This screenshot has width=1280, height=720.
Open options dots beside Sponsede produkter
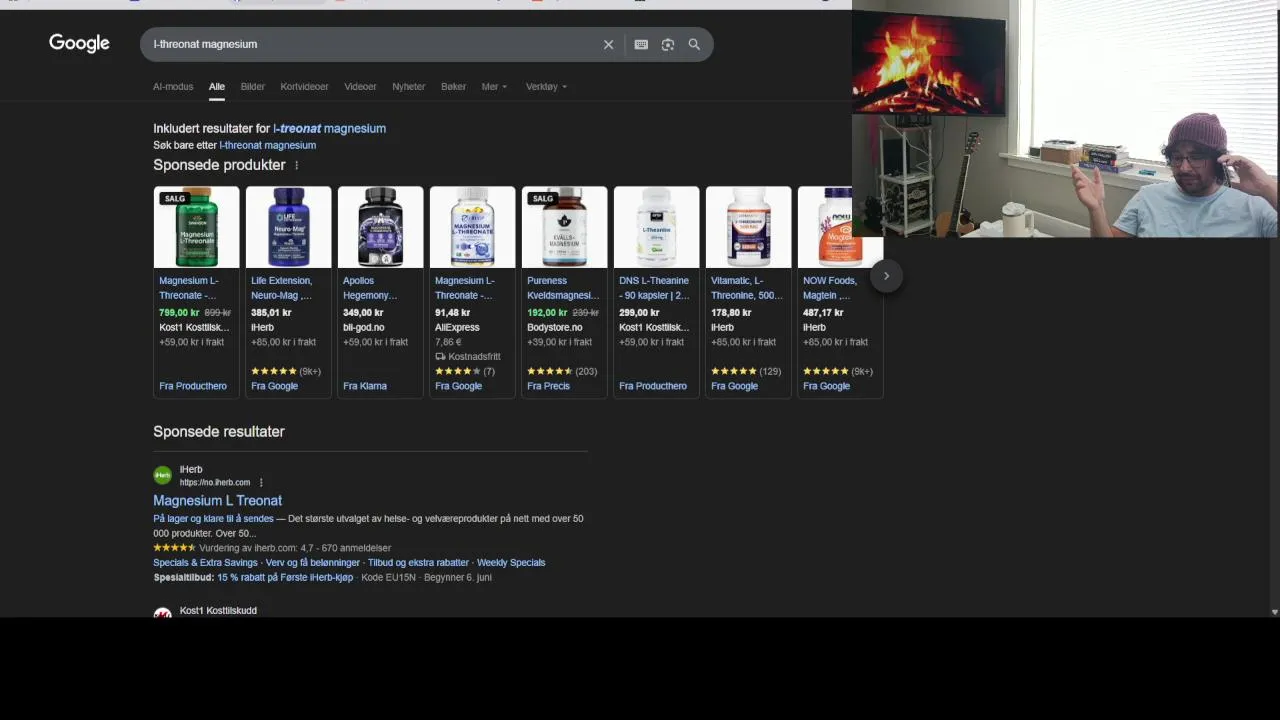click(296, 165)
